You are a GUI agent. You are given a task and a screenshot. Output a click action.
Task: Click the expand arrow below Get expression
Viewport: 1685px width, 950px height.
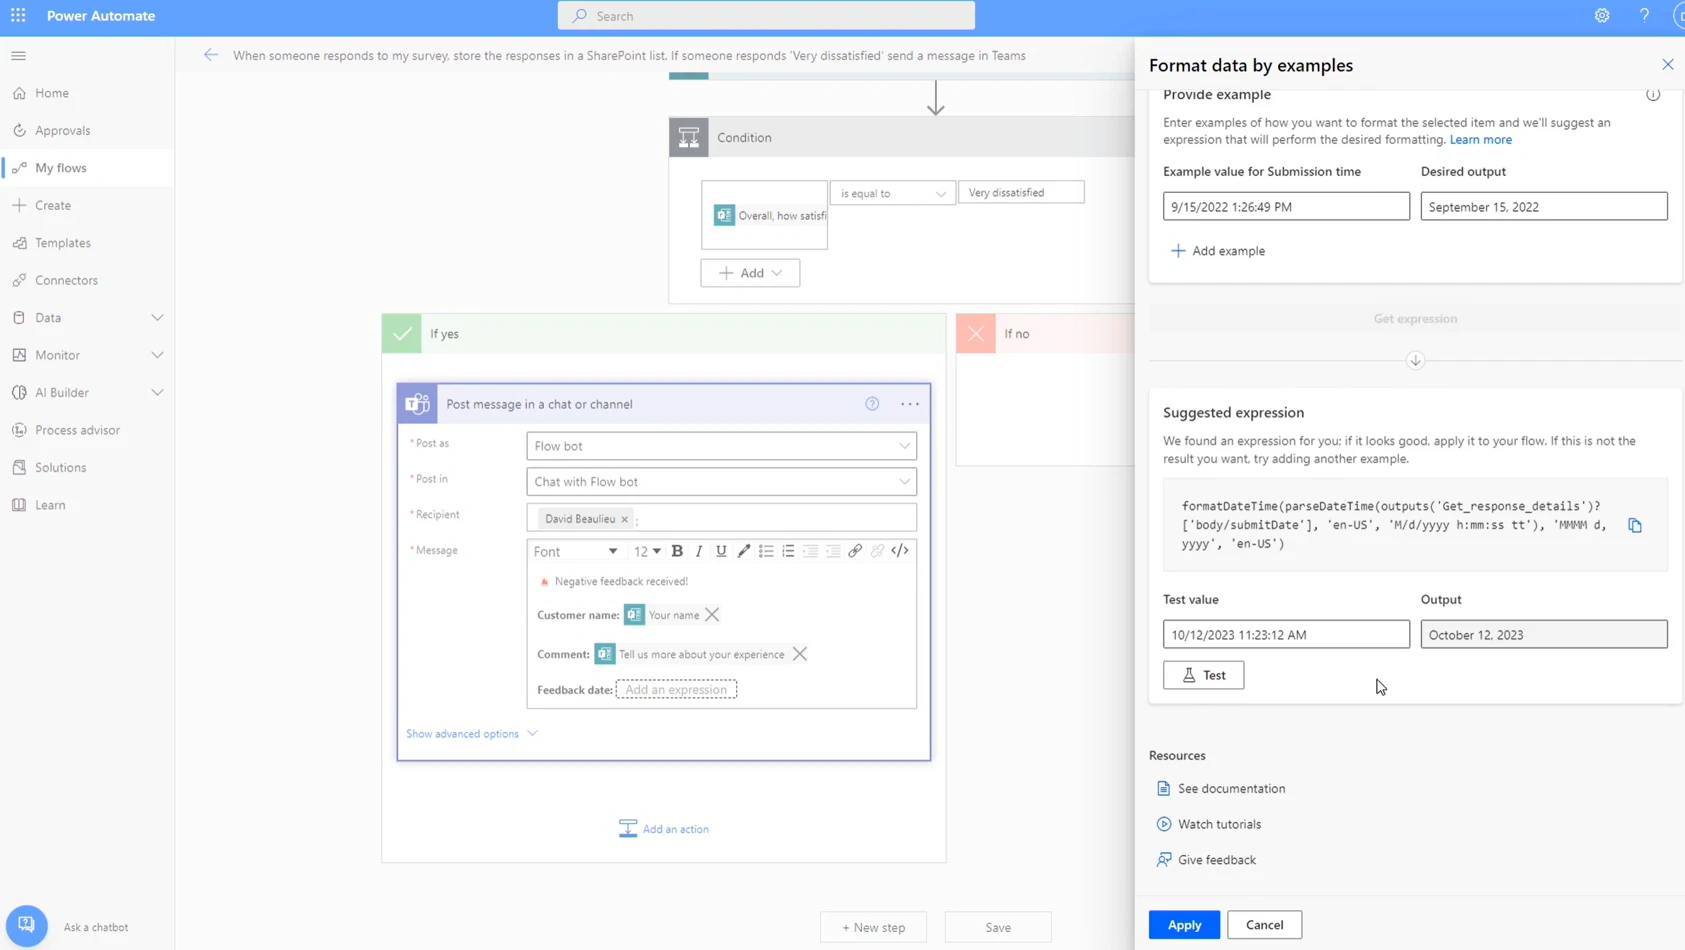[1415, 360]
